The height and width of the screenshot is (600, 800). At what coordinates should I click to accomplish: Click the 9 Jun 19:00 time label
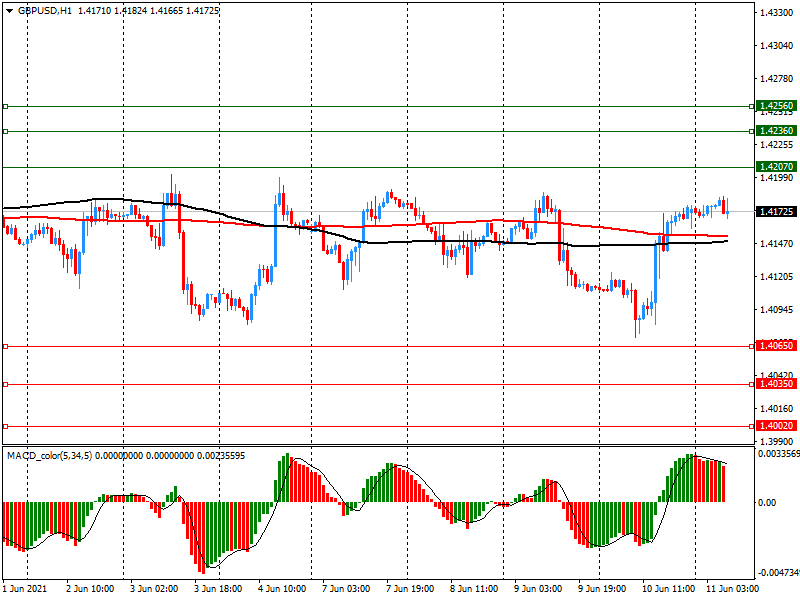pos(602,589)
